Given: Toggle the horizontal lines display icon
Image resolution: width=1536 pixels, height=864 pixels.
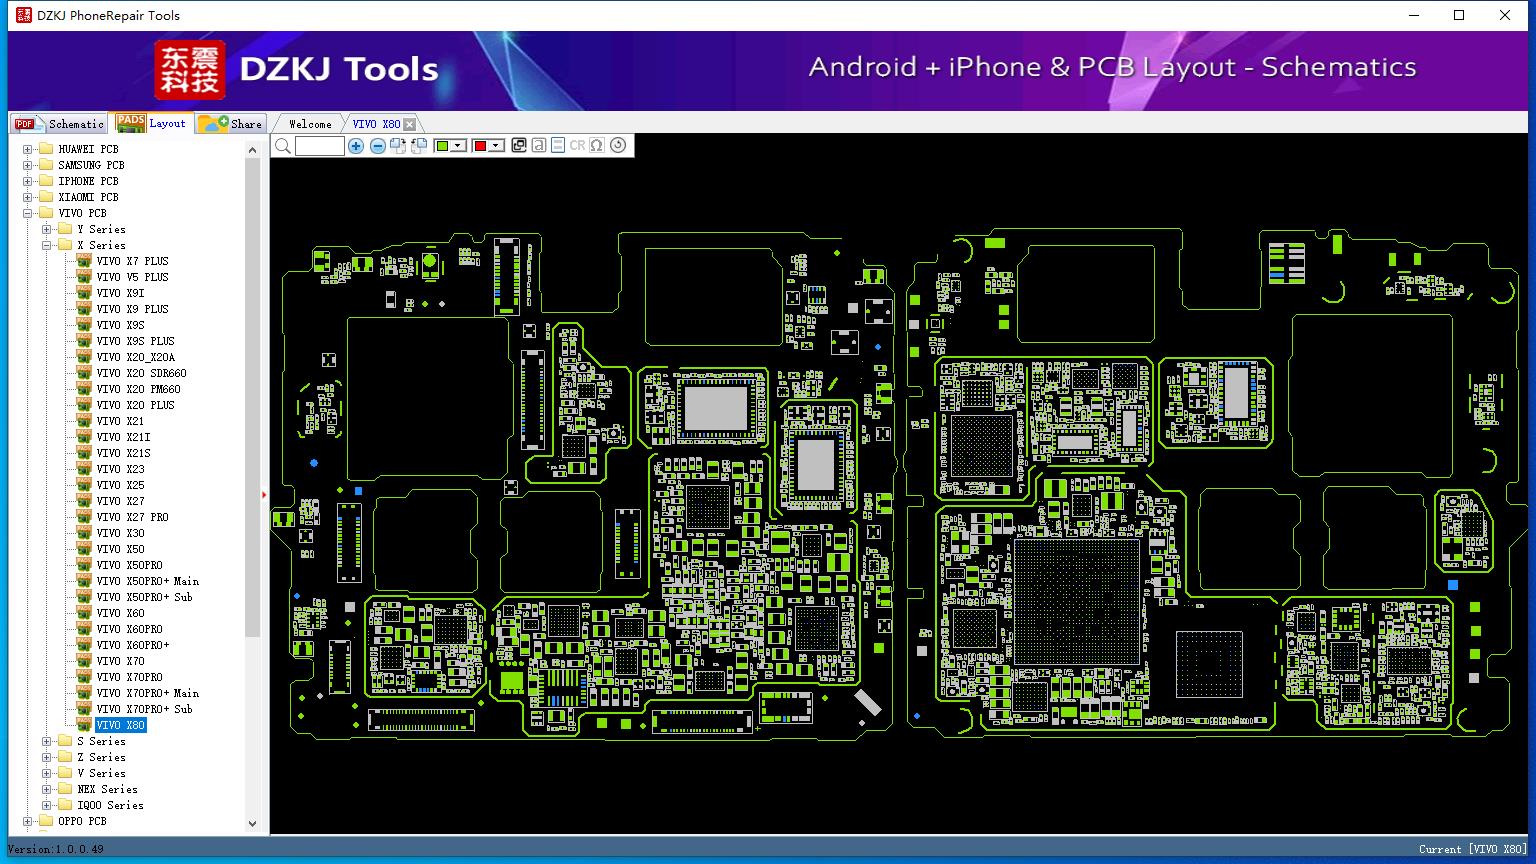Looking at the screenshot, I should coord(558,146).
